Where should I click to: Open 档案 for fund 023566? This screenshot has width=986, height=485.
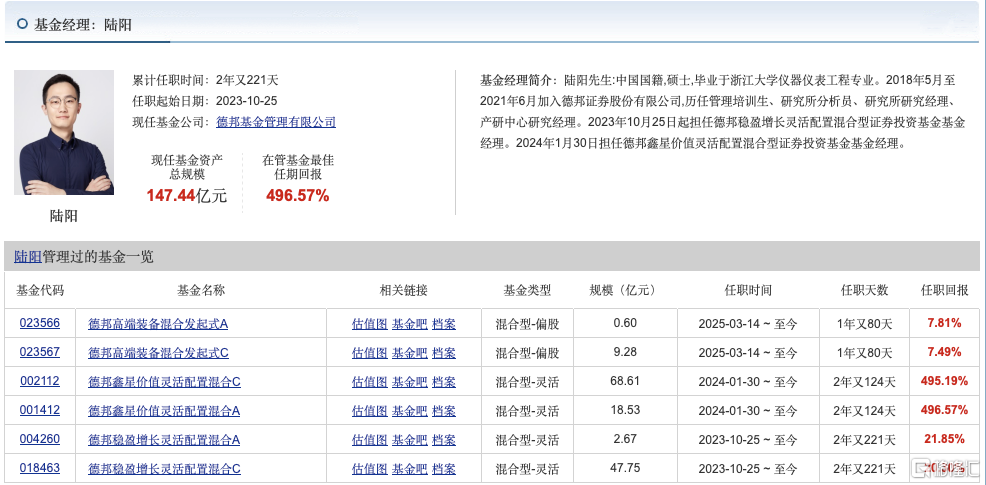444,324
